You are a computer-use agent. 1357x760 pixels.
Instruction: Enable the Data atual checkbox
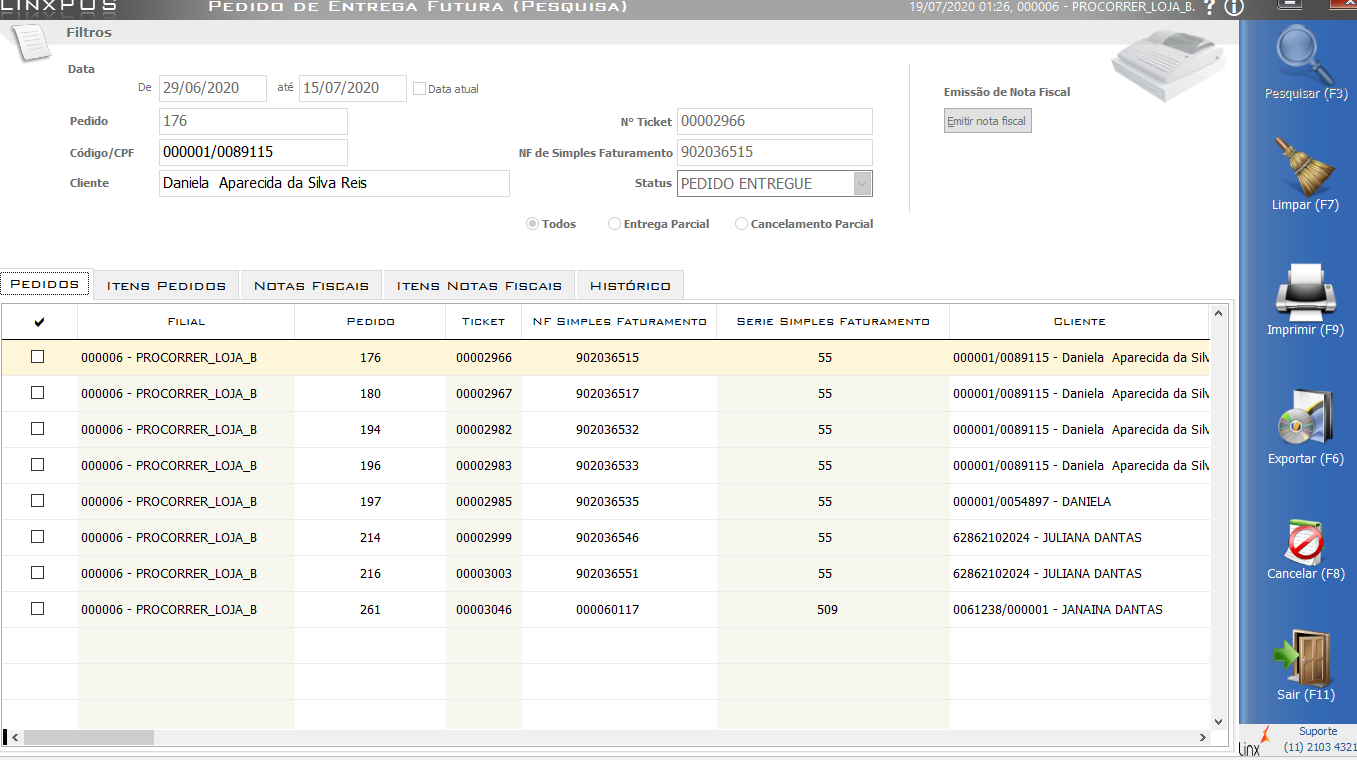420,89
